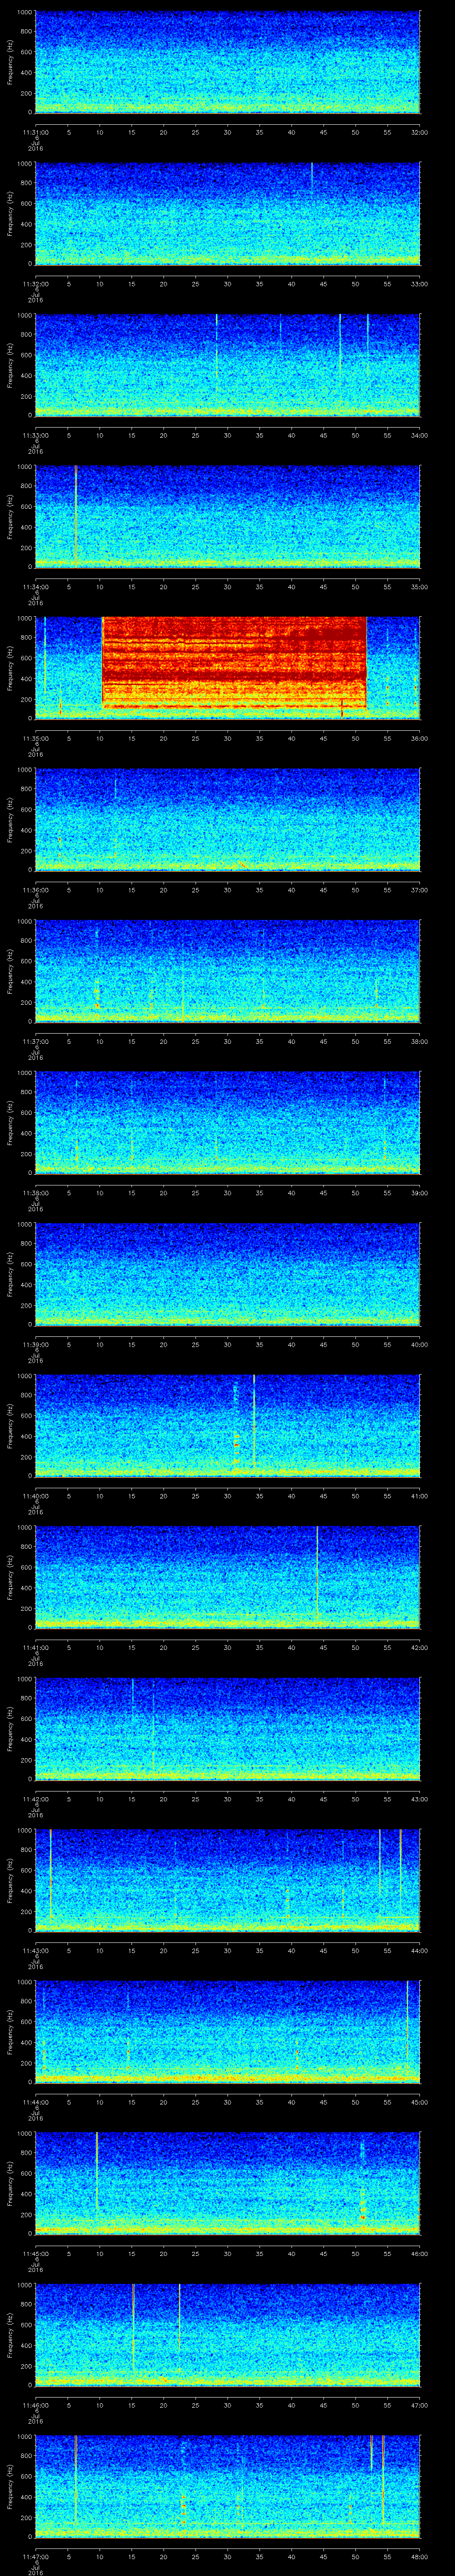Click the 43:00 end time label
Image resolution: width=455 pixels, height=2576 pixels.
coord(419,1799)
